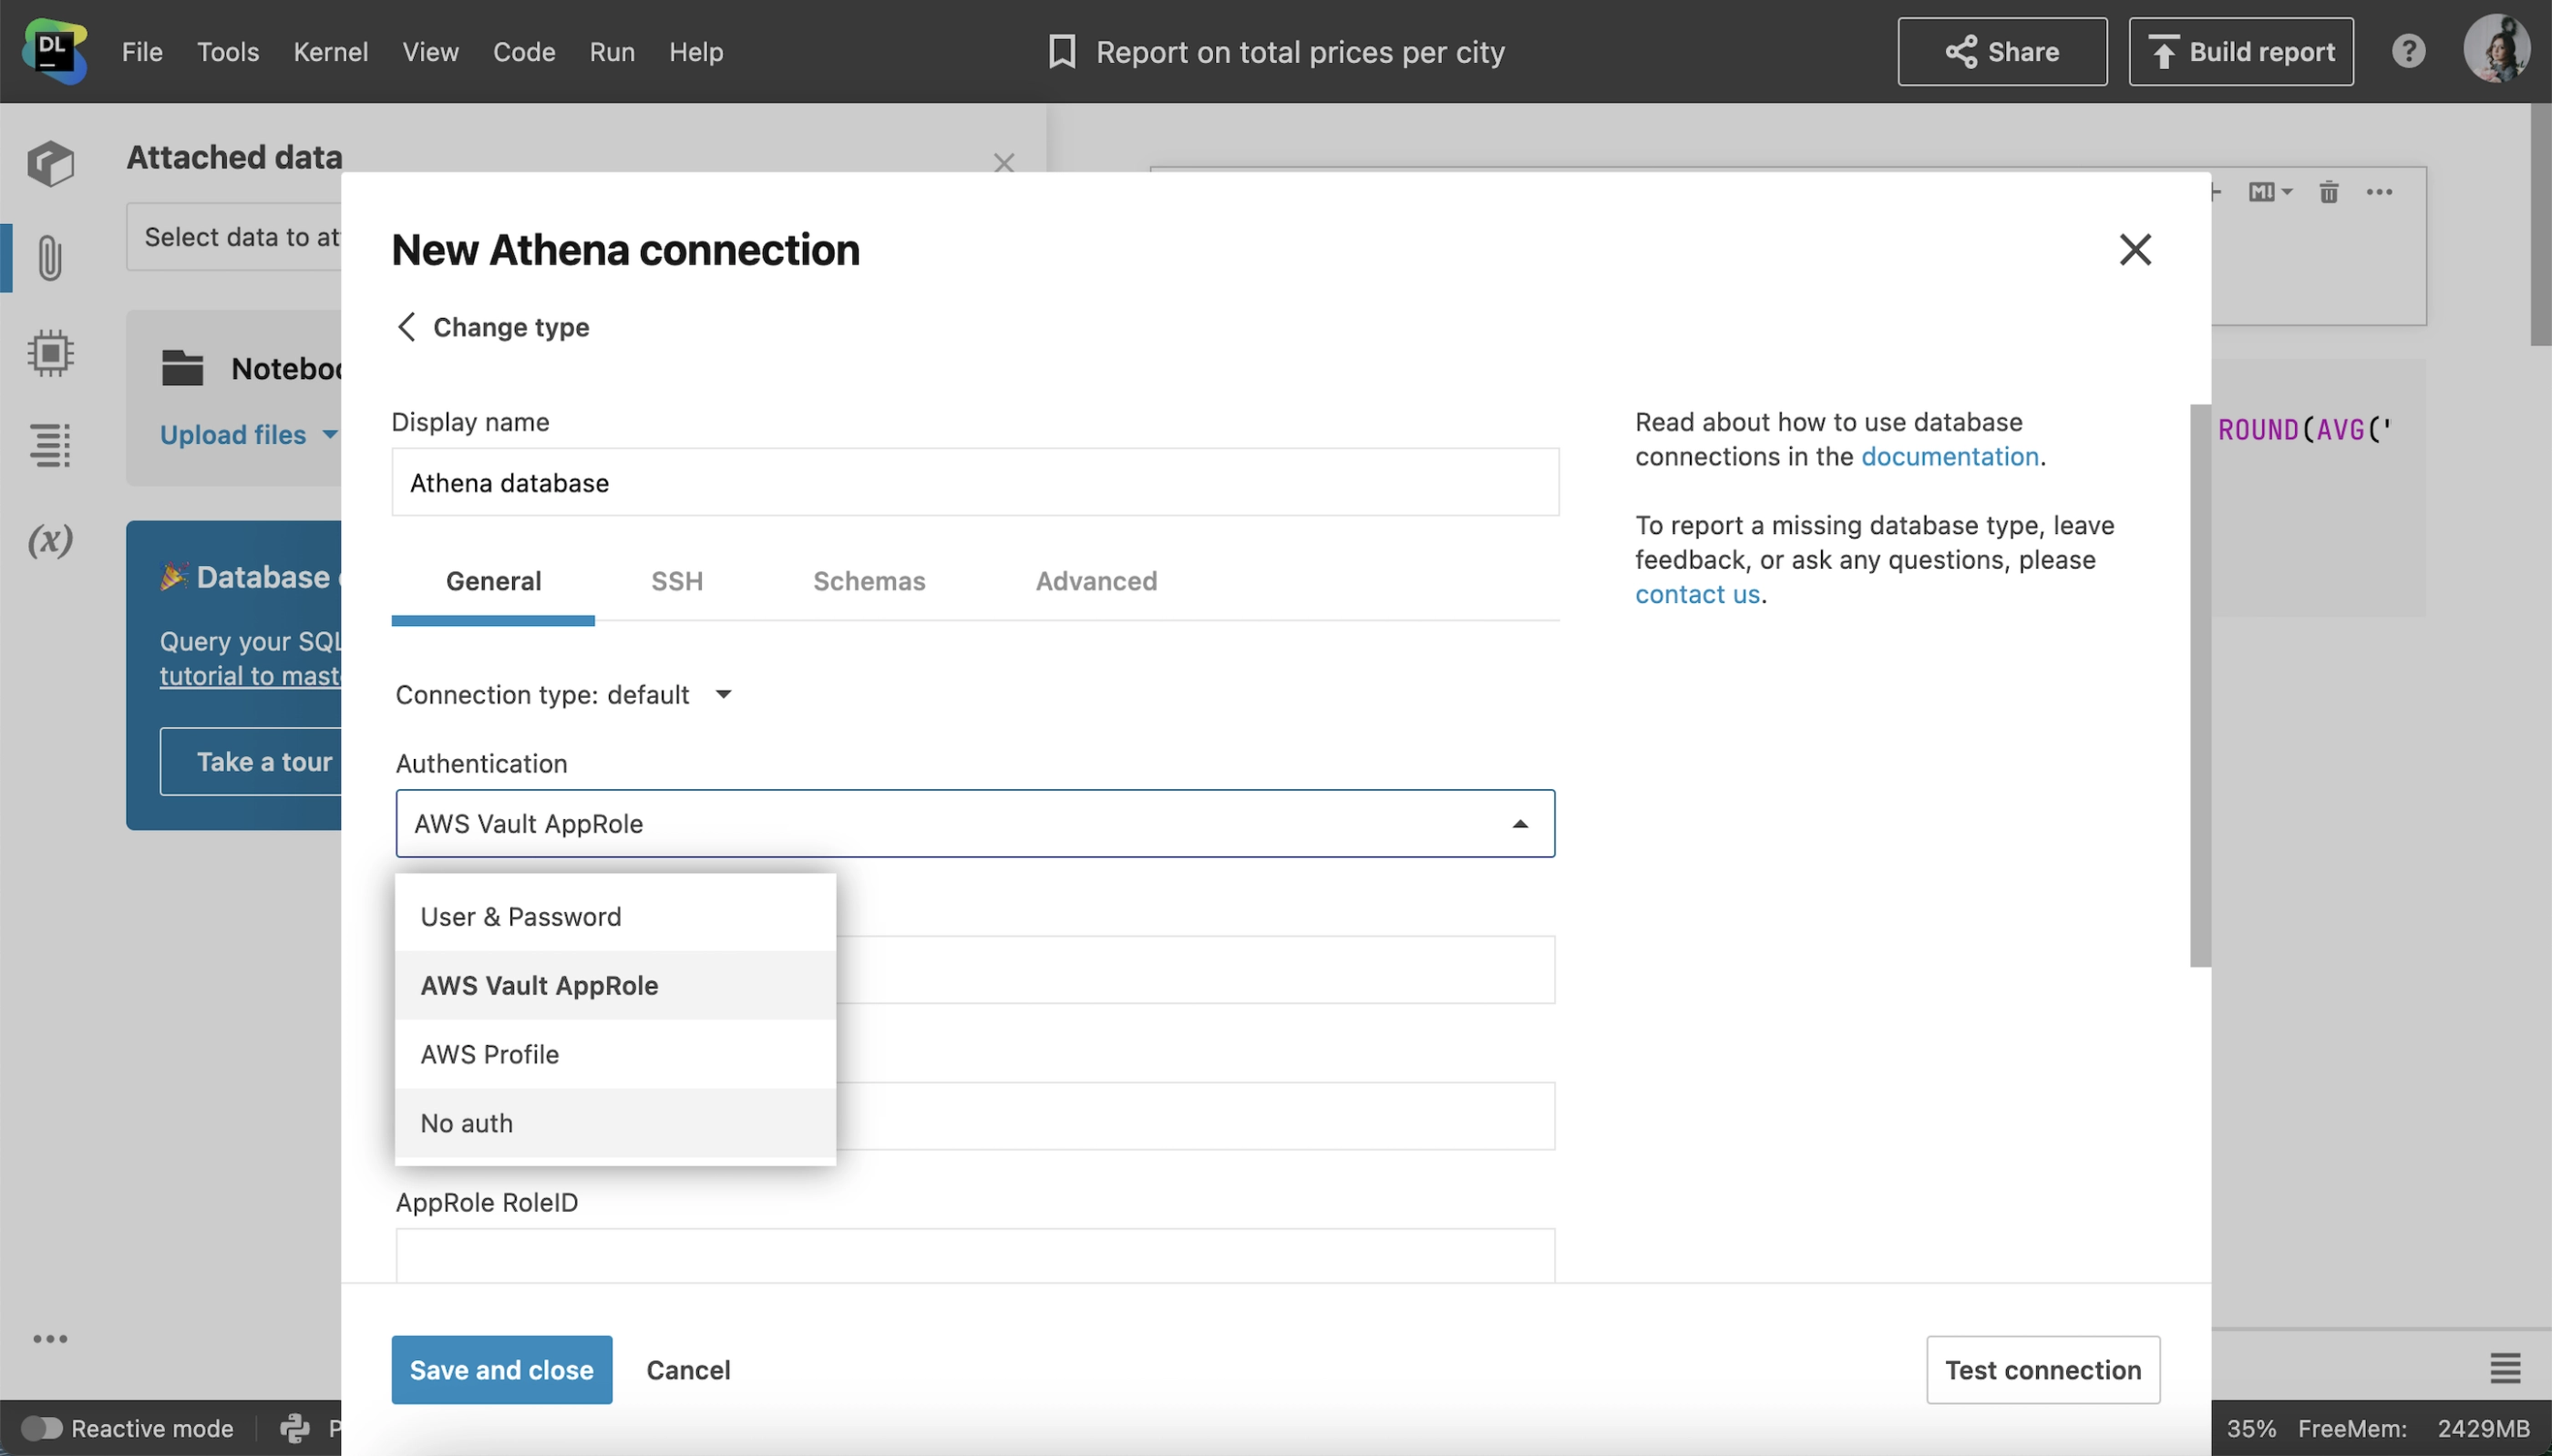This screenshot has height=1456, width=2552.
Task: Click the Cancel button
Action: 688,1369
